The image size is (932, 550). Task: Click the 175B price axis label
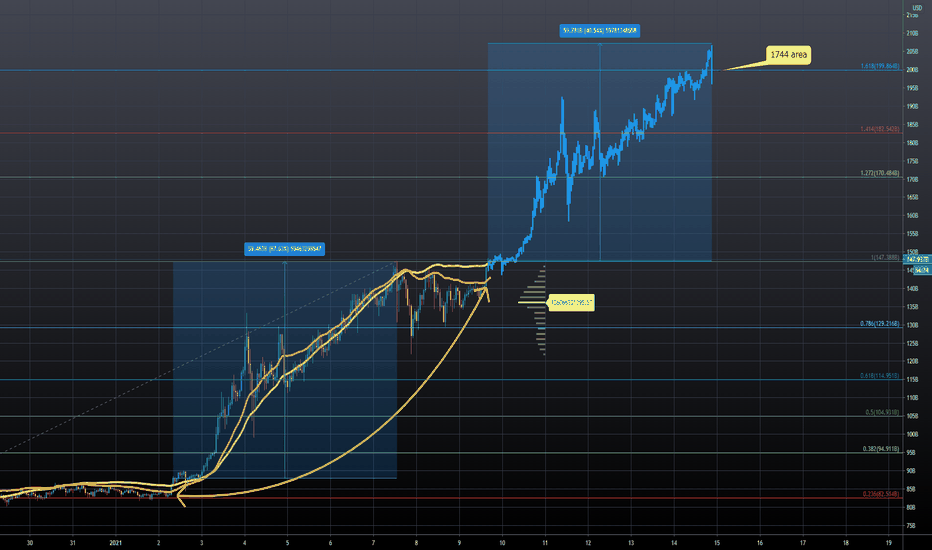point(912,161)
